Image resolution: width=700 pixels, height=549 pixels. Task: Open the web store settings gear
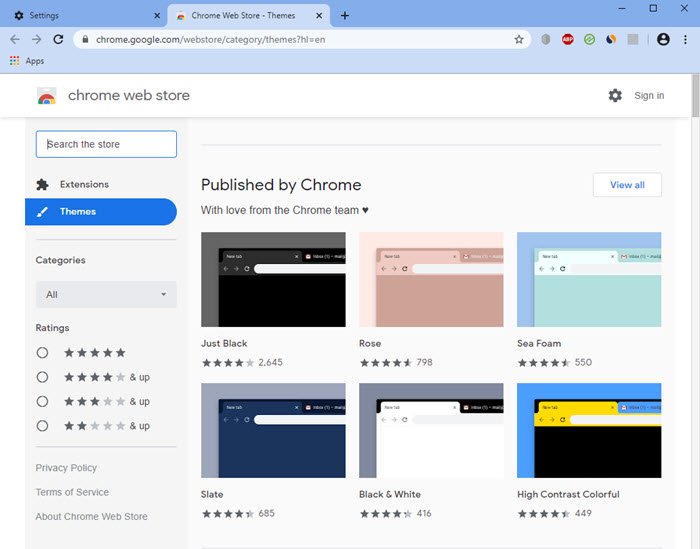point(615,95)
